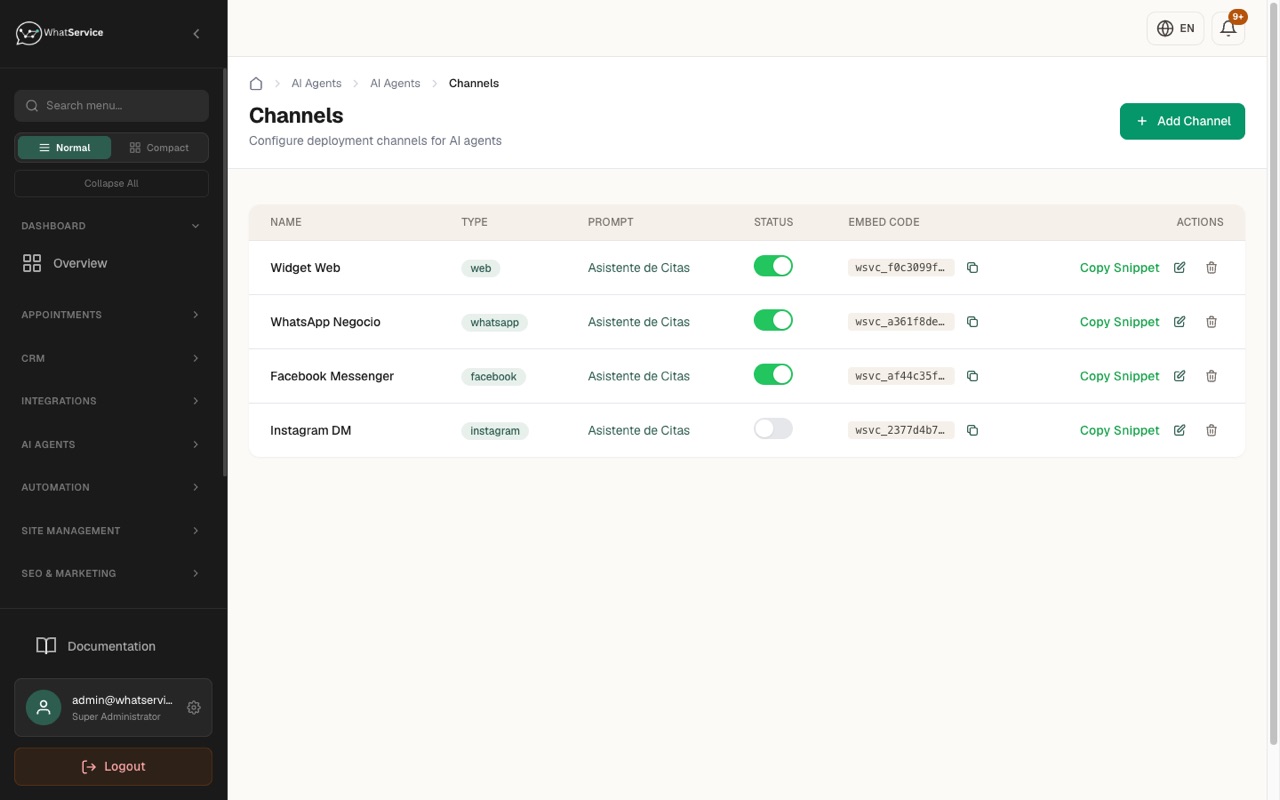Viewport: 1280px width, 800px height.
Task: Edit the Facebook Messenger channel
Action: pos(1180,376)
